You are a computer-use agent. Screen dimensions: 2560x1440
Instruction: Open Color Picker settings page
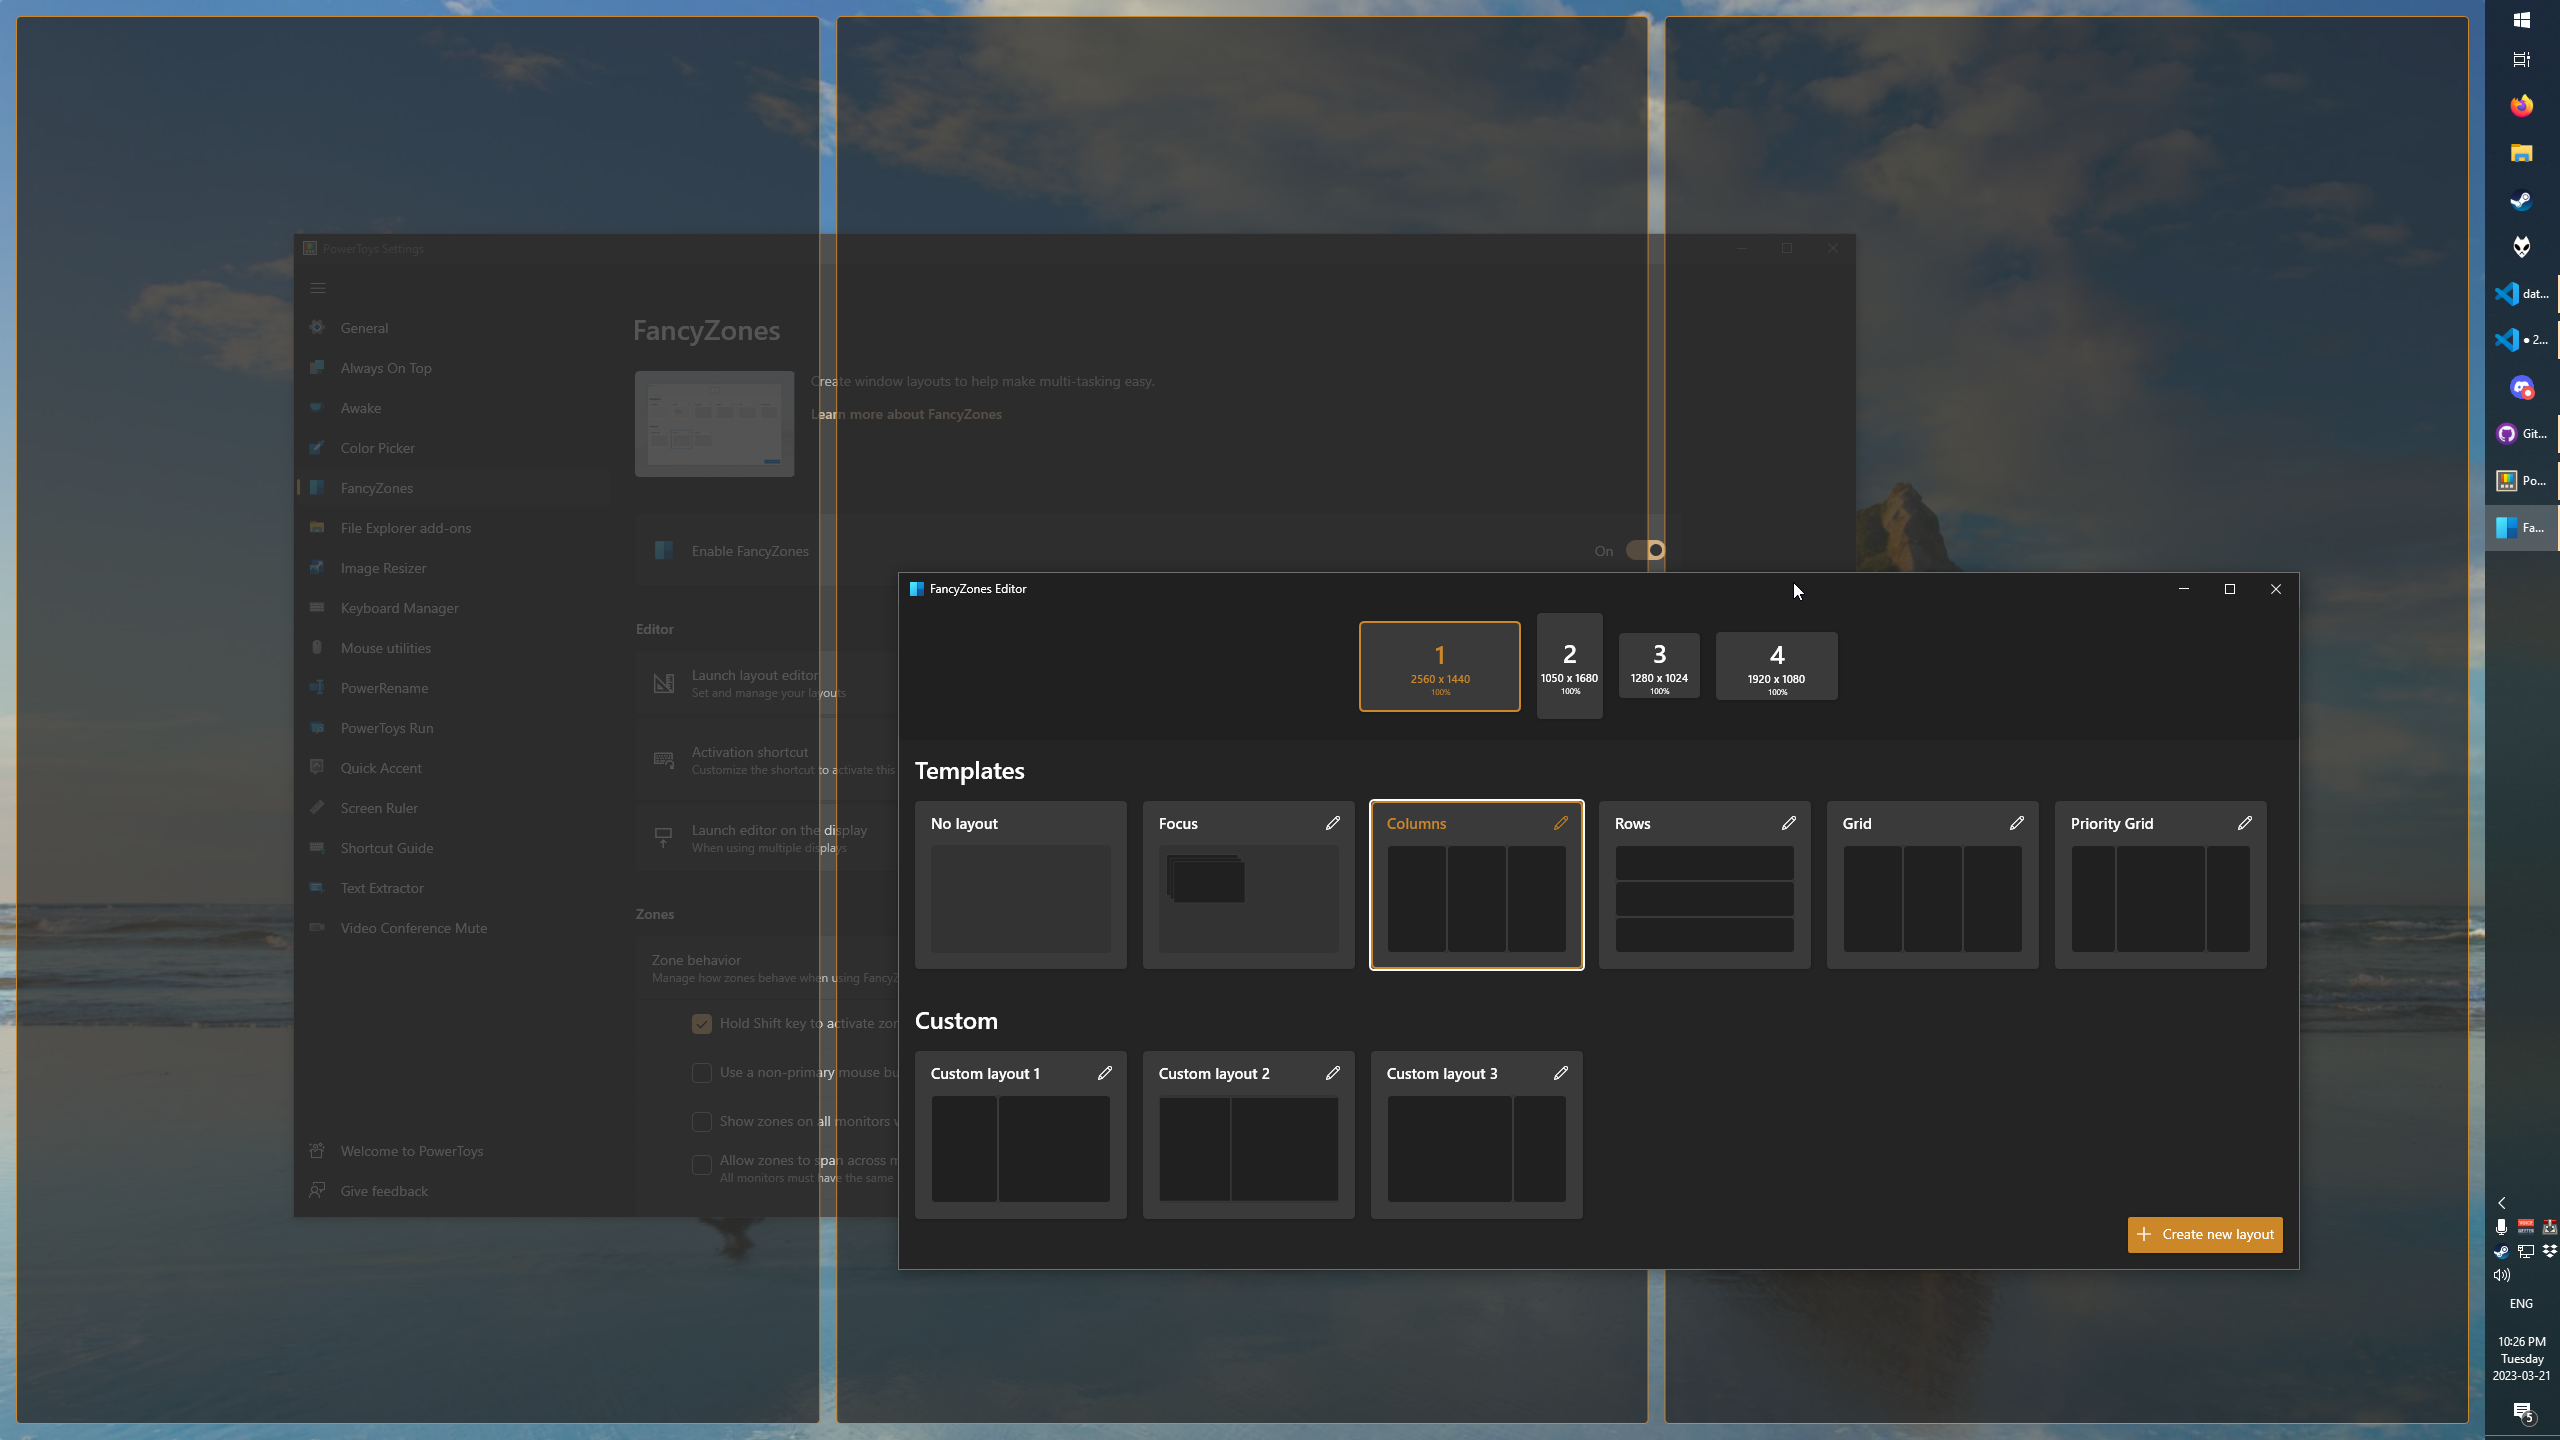(453, 448)
